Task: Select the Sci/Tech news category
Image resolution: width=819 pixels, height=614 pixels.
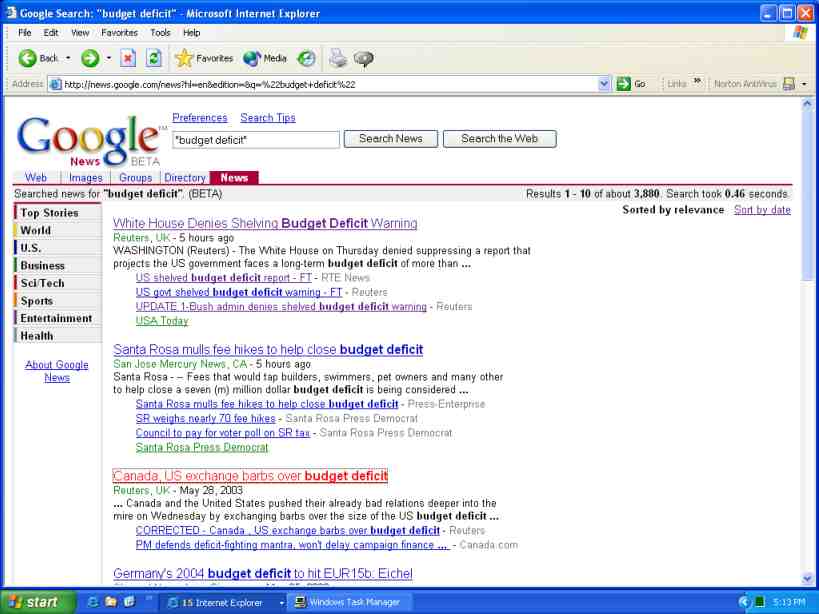Action: coord(42,283)
